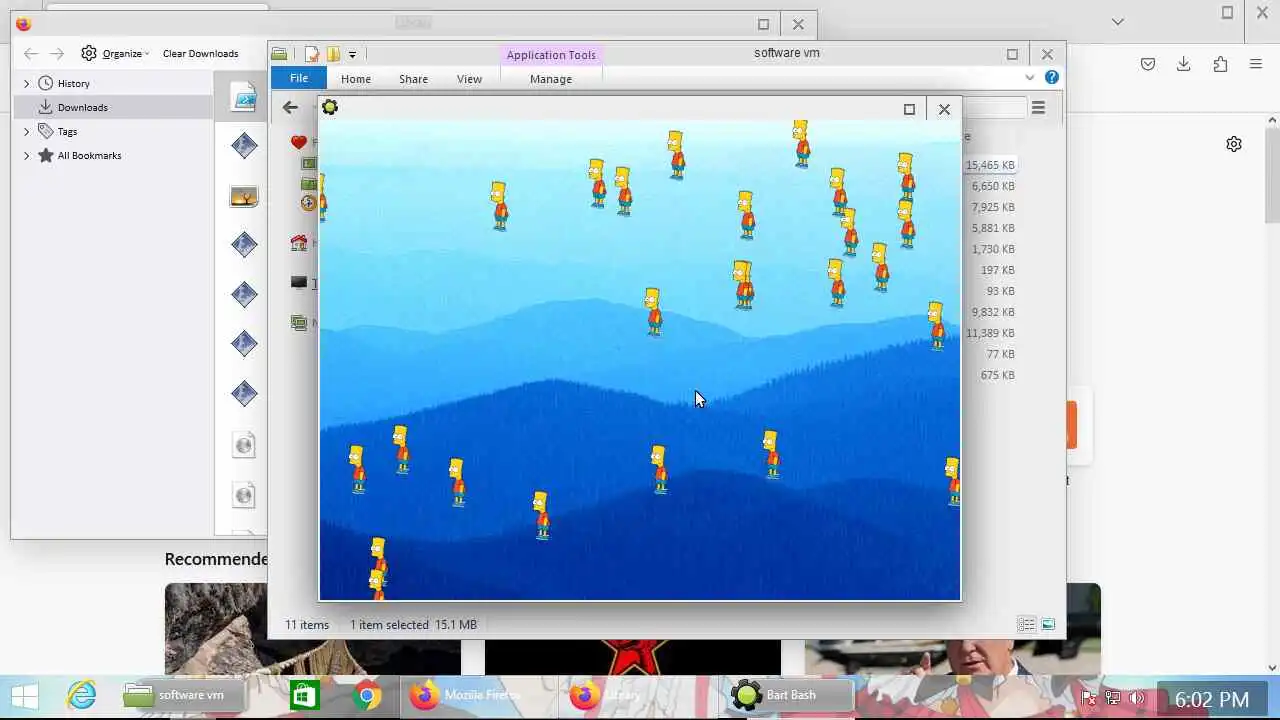Click the Explorer back arrow
This screenshot has width=1280, height=720.
point(290,107)
